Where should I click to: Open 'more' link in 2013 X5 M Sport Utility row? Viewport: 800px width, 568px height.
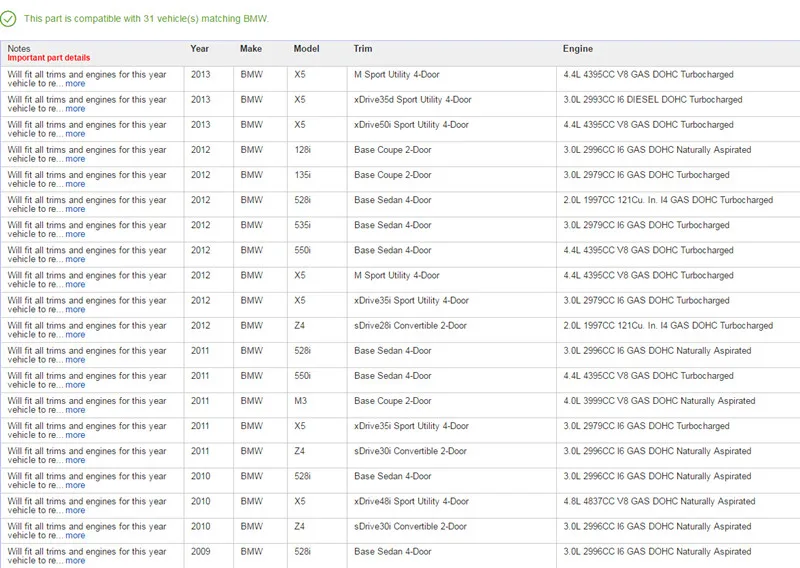tap(75, 84)
